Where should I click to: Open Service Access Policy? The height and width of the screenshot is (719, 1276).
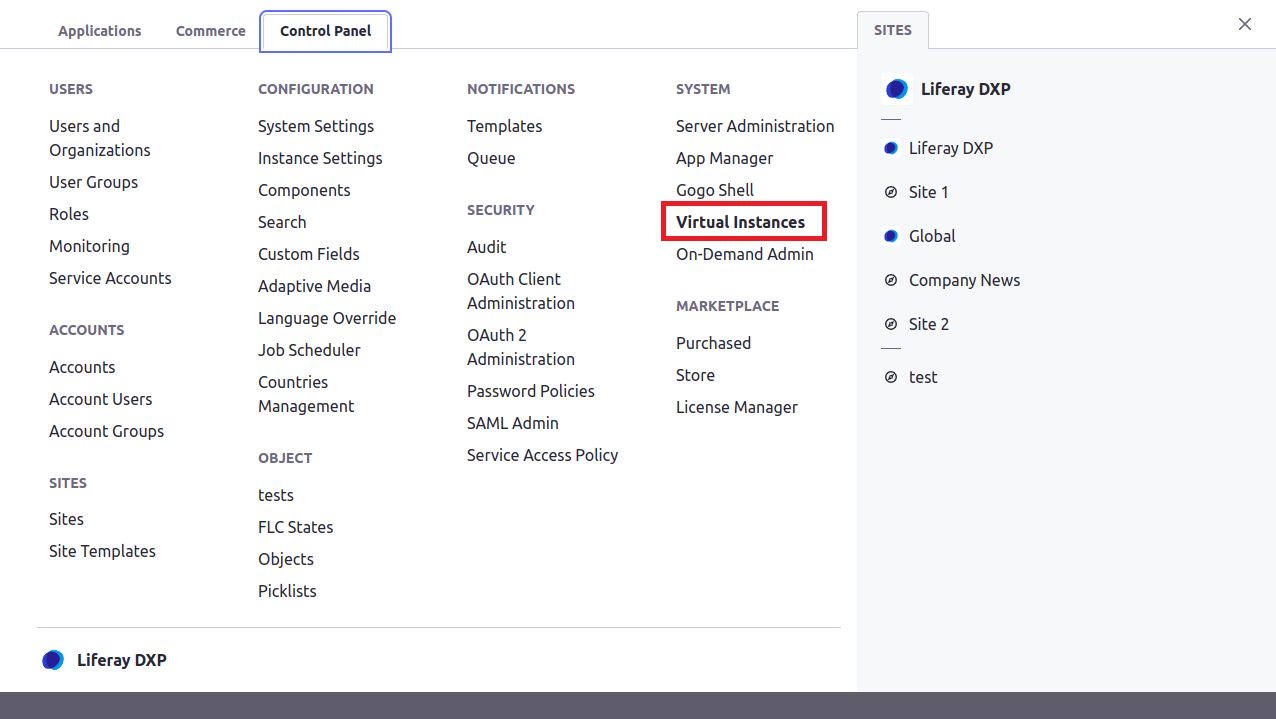[x=543, y=455]
